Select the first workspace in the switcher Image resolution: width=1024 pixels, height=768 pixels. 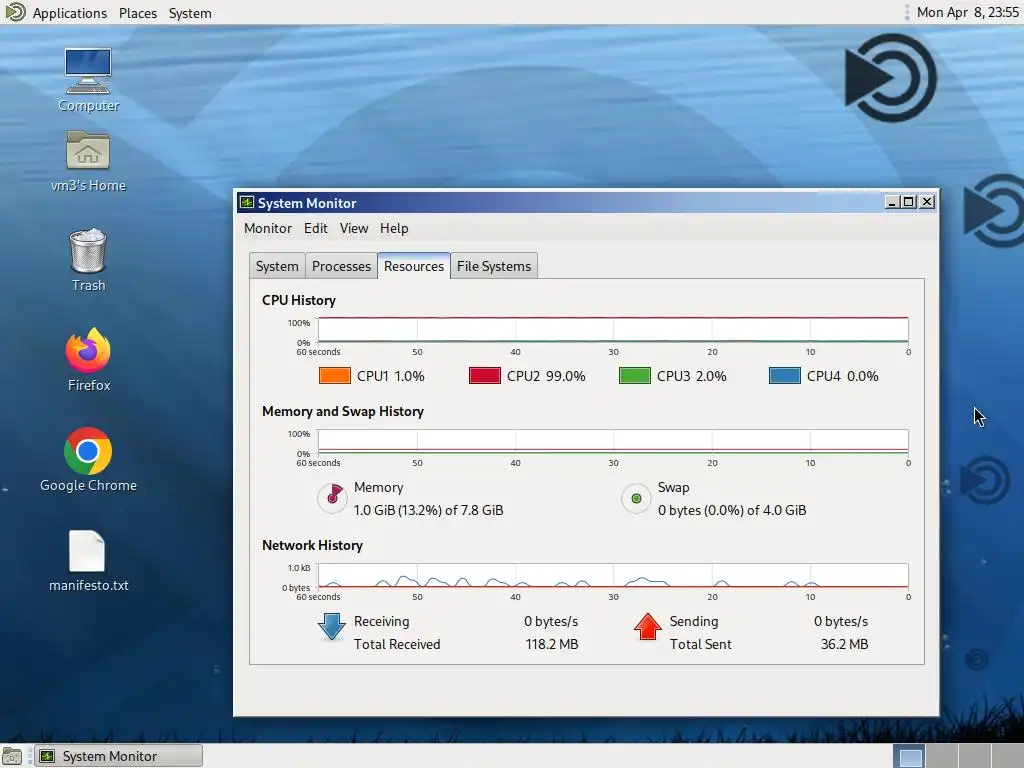click(x=909, y=756)
